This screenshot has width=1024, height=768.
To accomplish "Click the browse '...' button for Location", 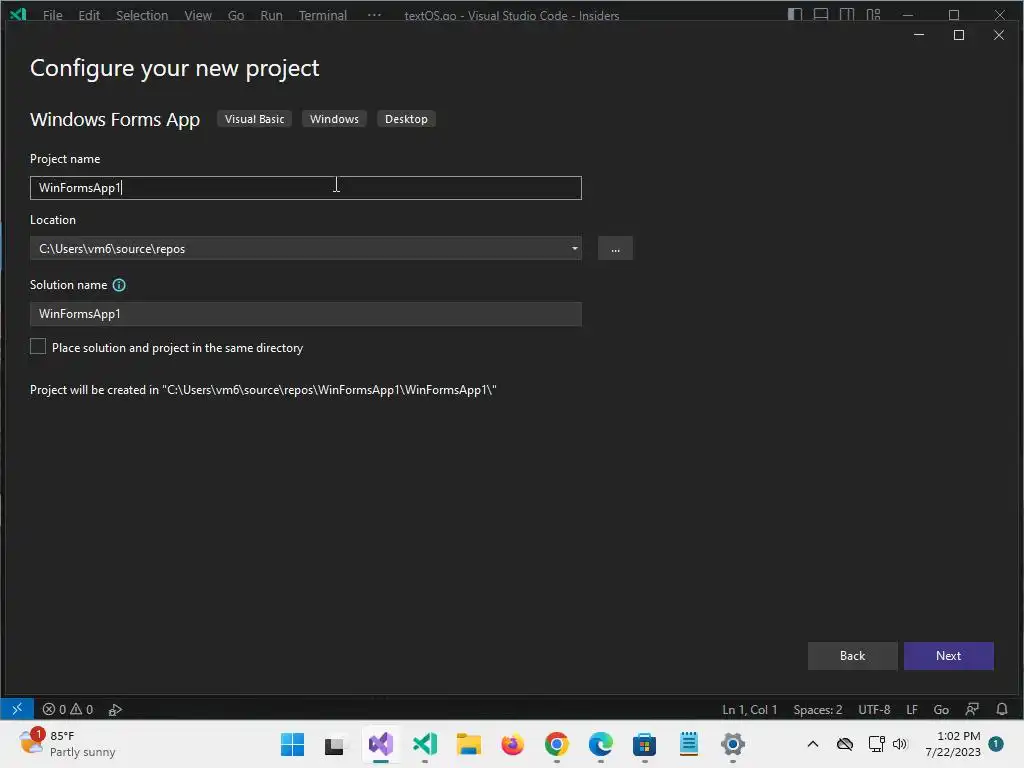I will pos(615,249).
